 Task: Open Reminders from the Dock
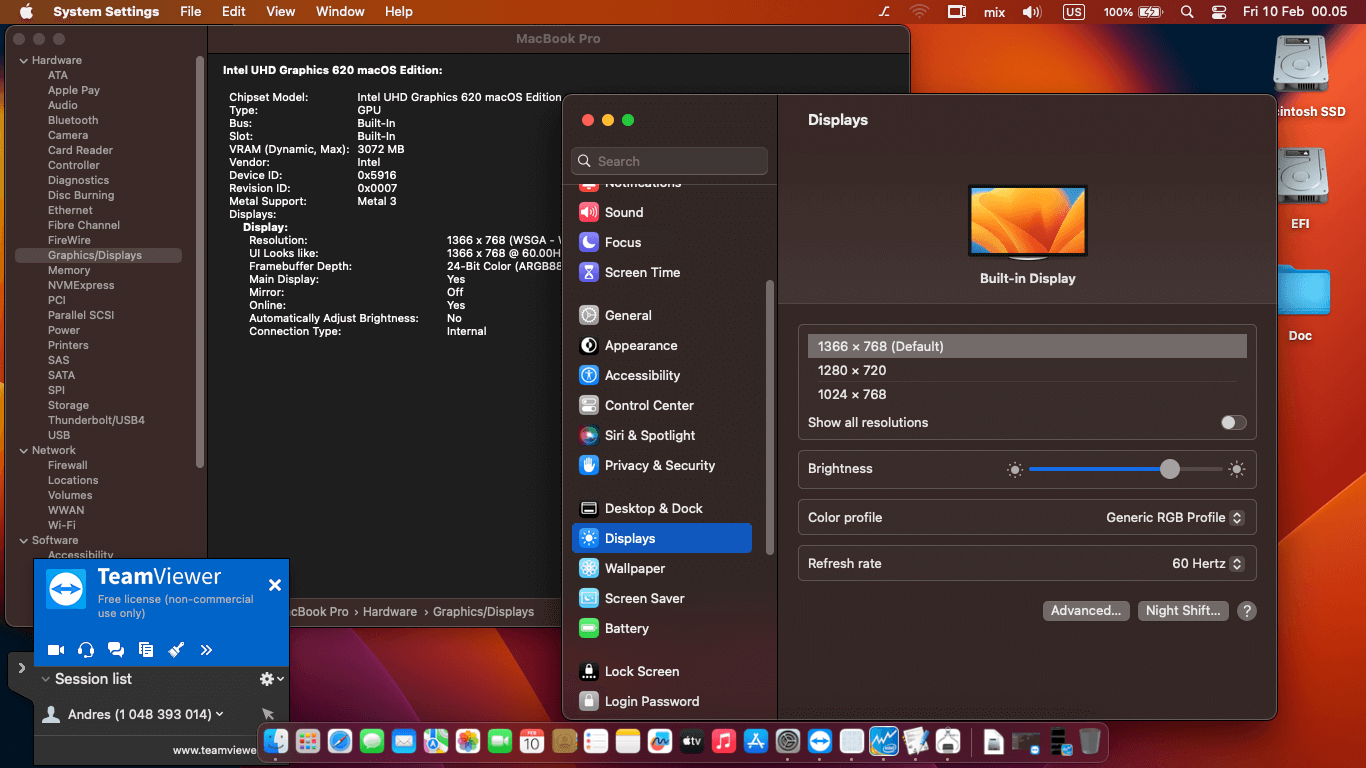click(596, 741)
